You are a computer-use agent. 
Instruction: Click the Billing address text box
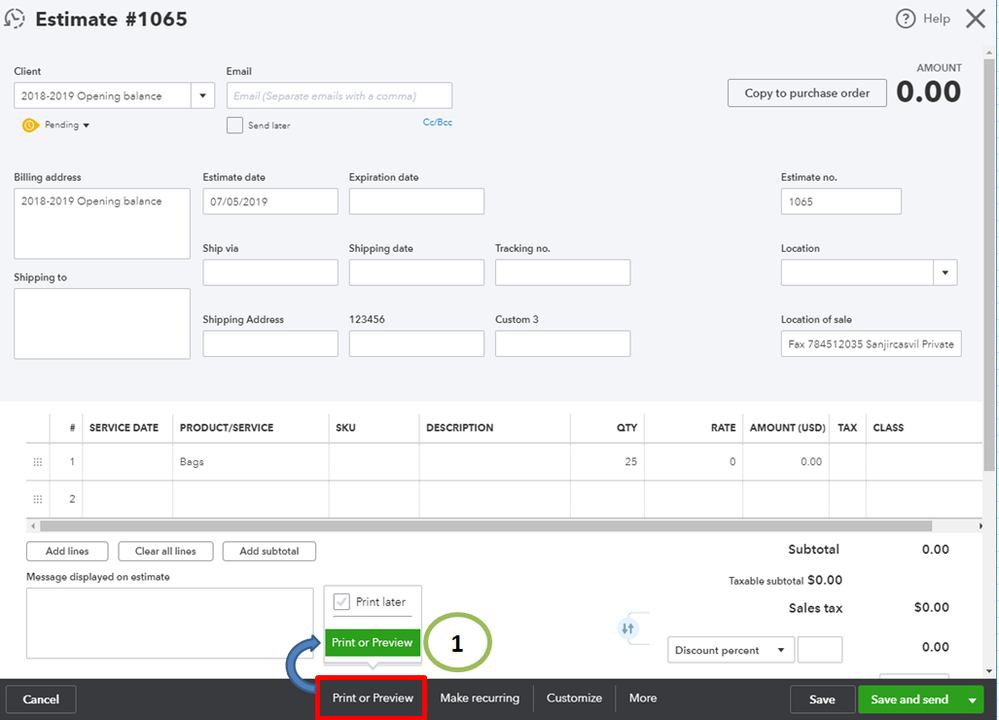pos(102,224)
